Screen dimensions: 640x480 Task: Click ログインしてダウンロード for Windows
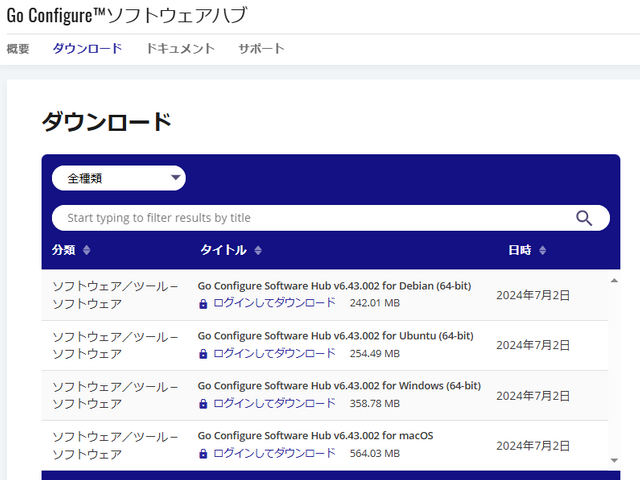pyautogui.click(x=274, y=403)
